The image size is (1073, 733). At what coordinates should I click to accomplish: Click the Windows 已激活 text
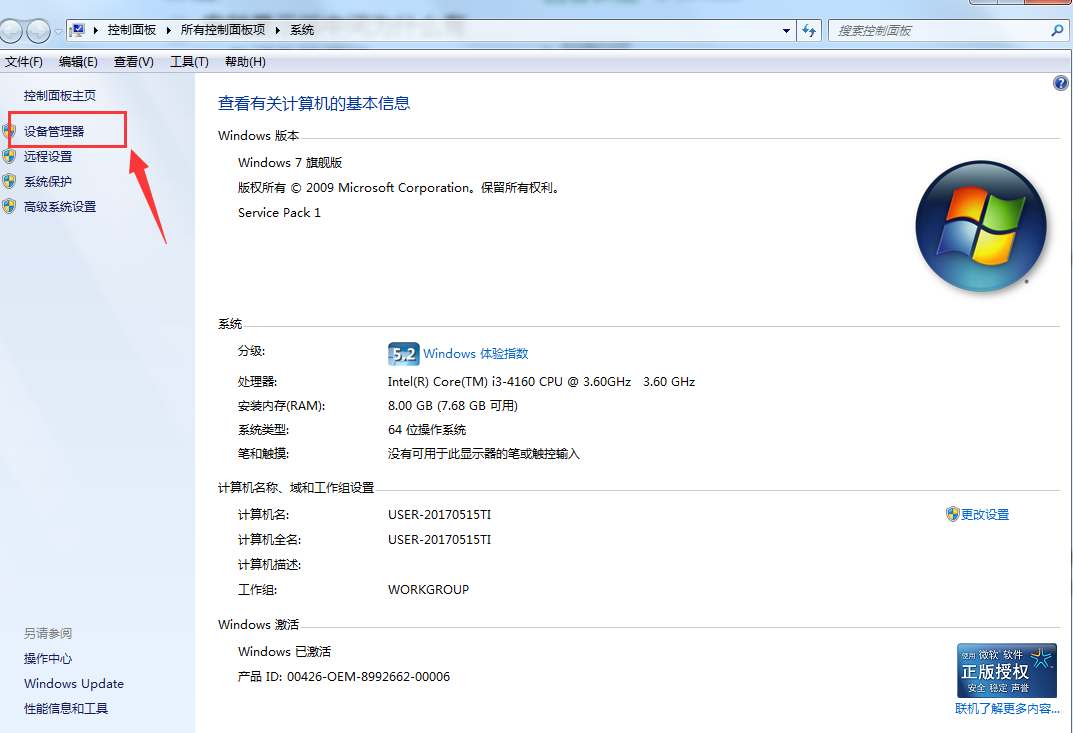pyautogui.click(x=285, y=652)
